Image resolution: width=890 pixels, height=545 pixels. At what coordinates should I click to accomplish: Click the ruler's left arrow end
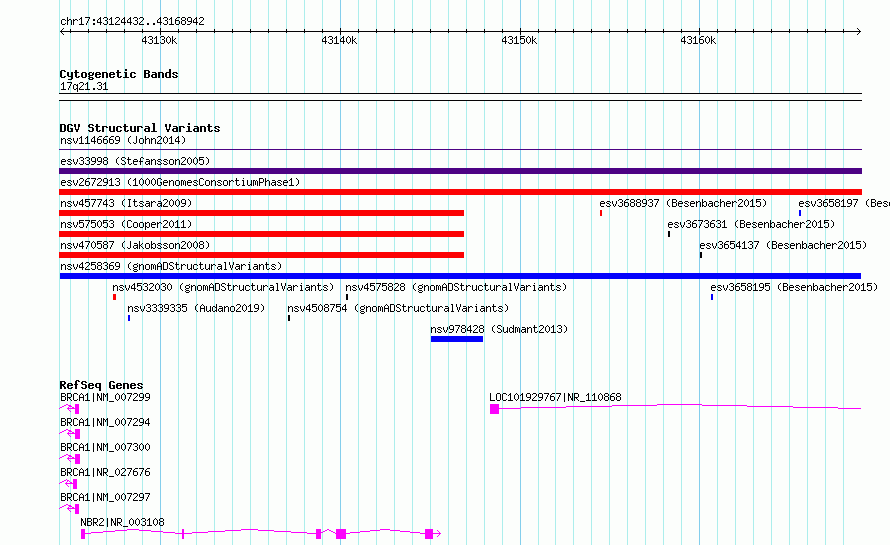[62, 32]
